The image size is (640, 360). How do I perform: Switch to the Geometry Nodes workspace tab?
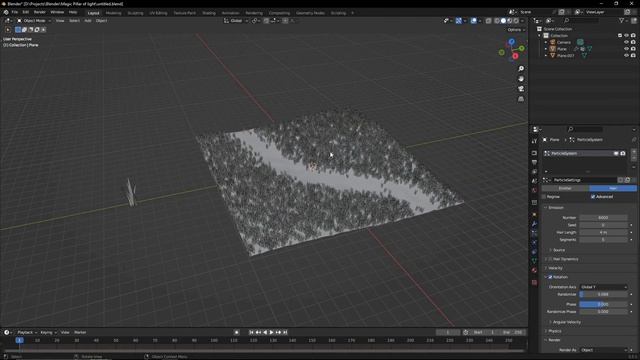click(310, 13)
